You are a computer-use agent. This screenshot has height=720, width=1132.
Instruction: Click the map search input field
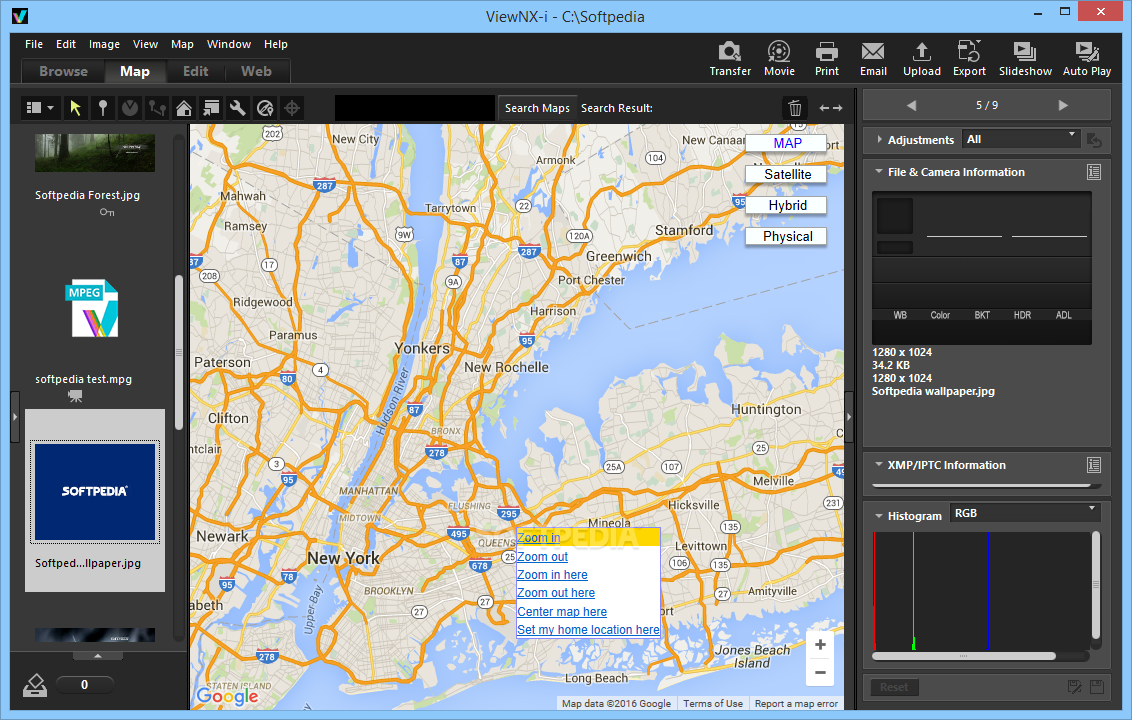pos(415,108)
